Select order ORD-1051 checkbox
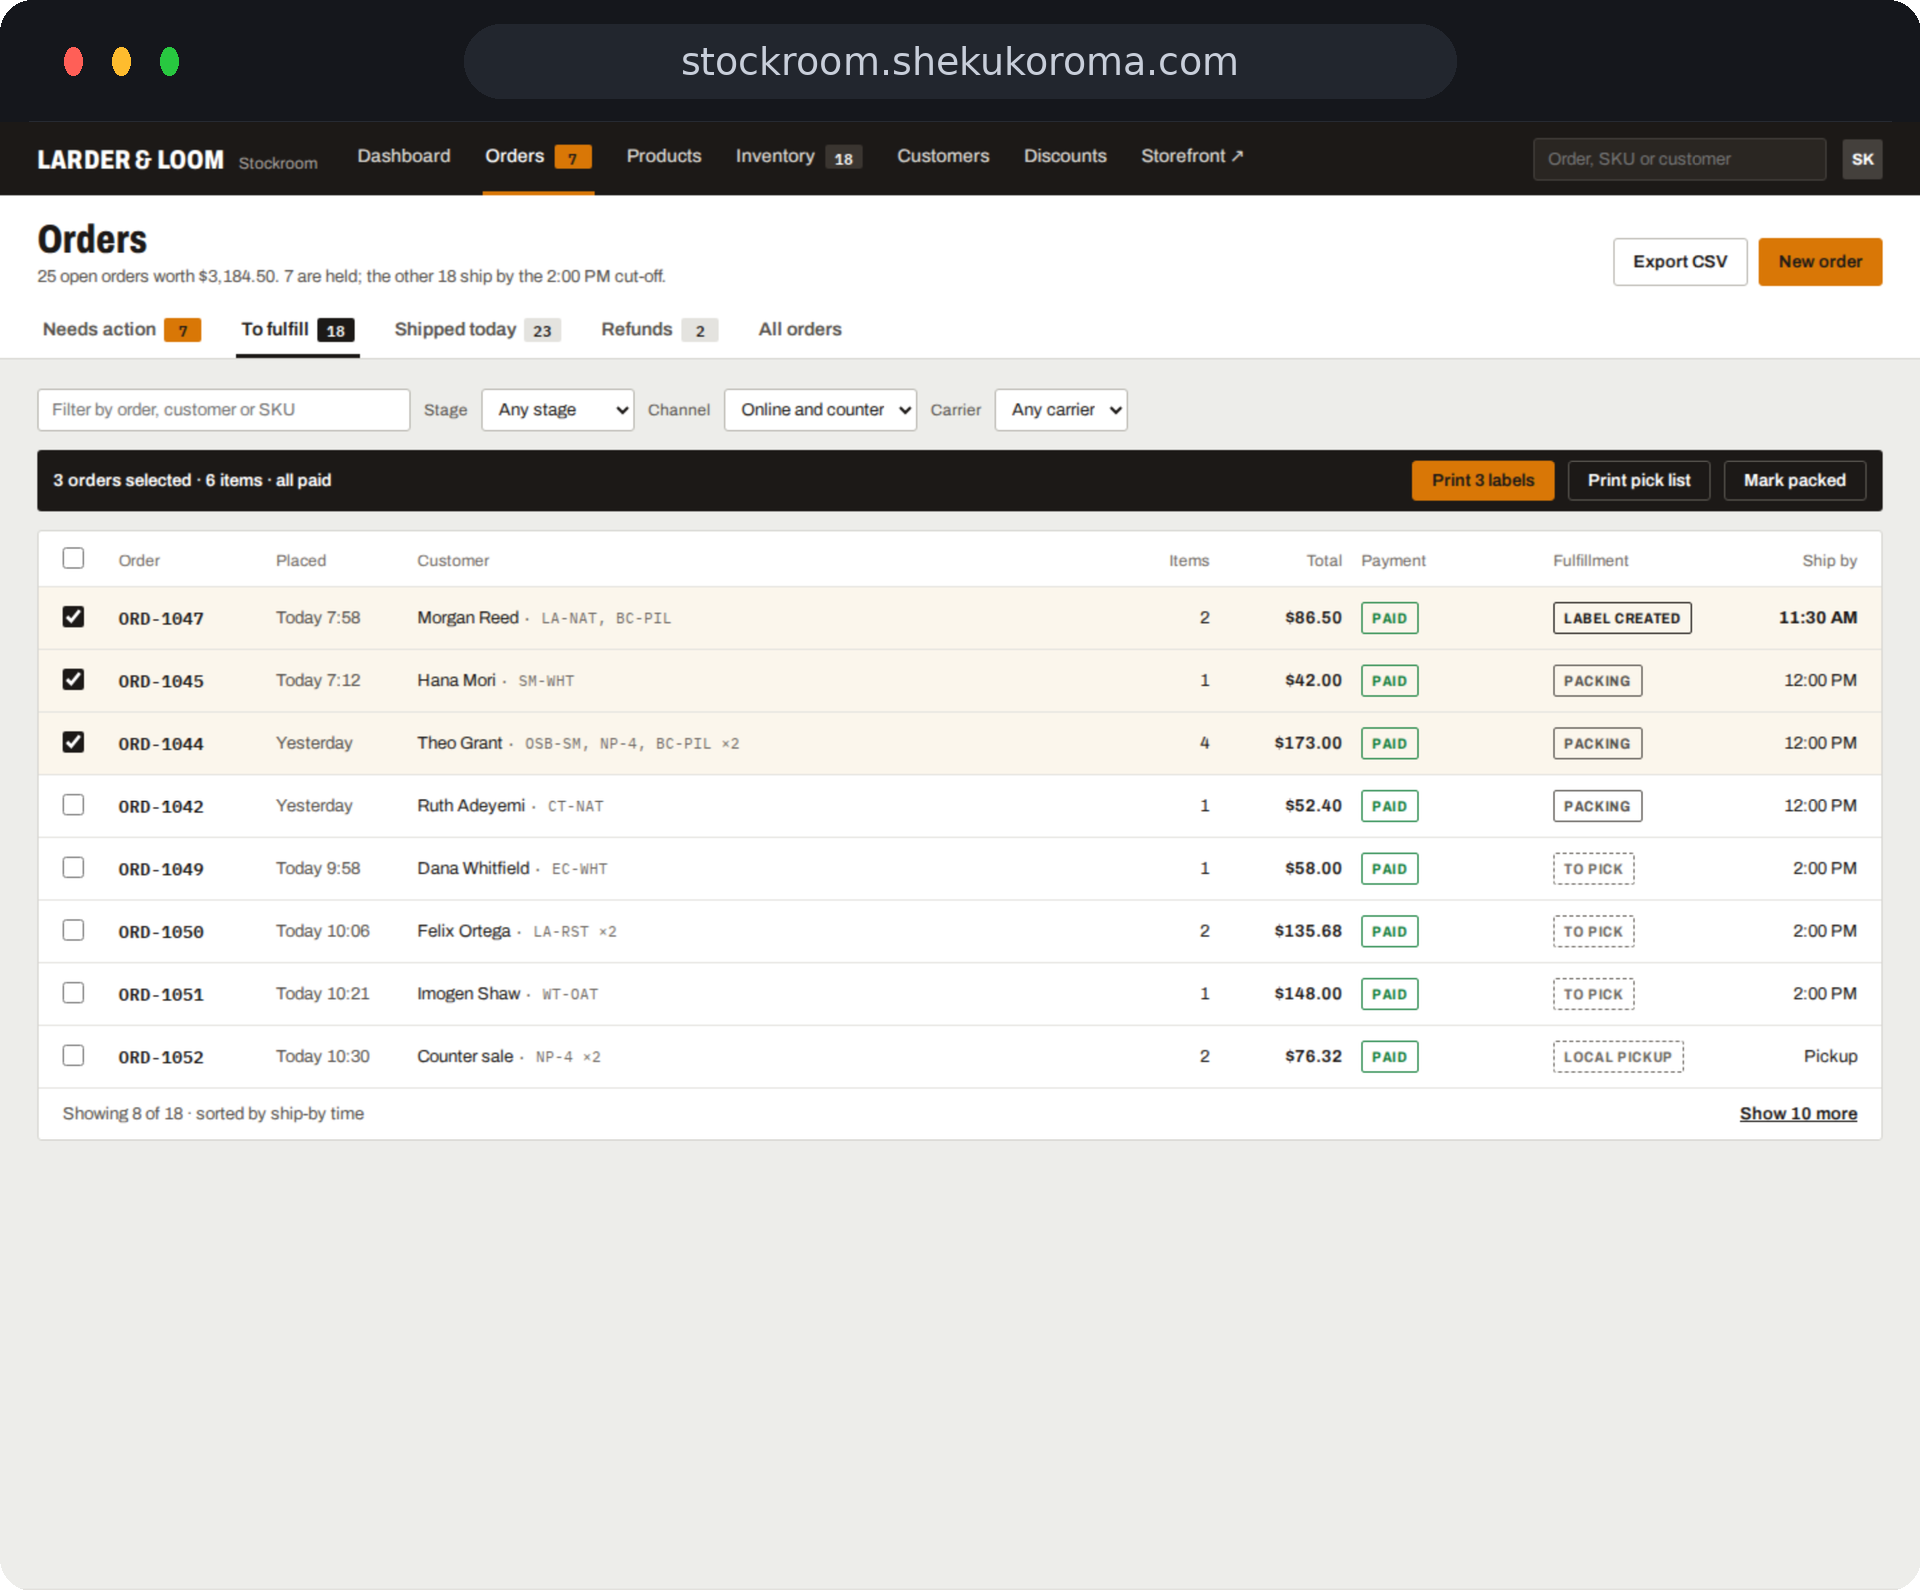 [x=73, y=993]
